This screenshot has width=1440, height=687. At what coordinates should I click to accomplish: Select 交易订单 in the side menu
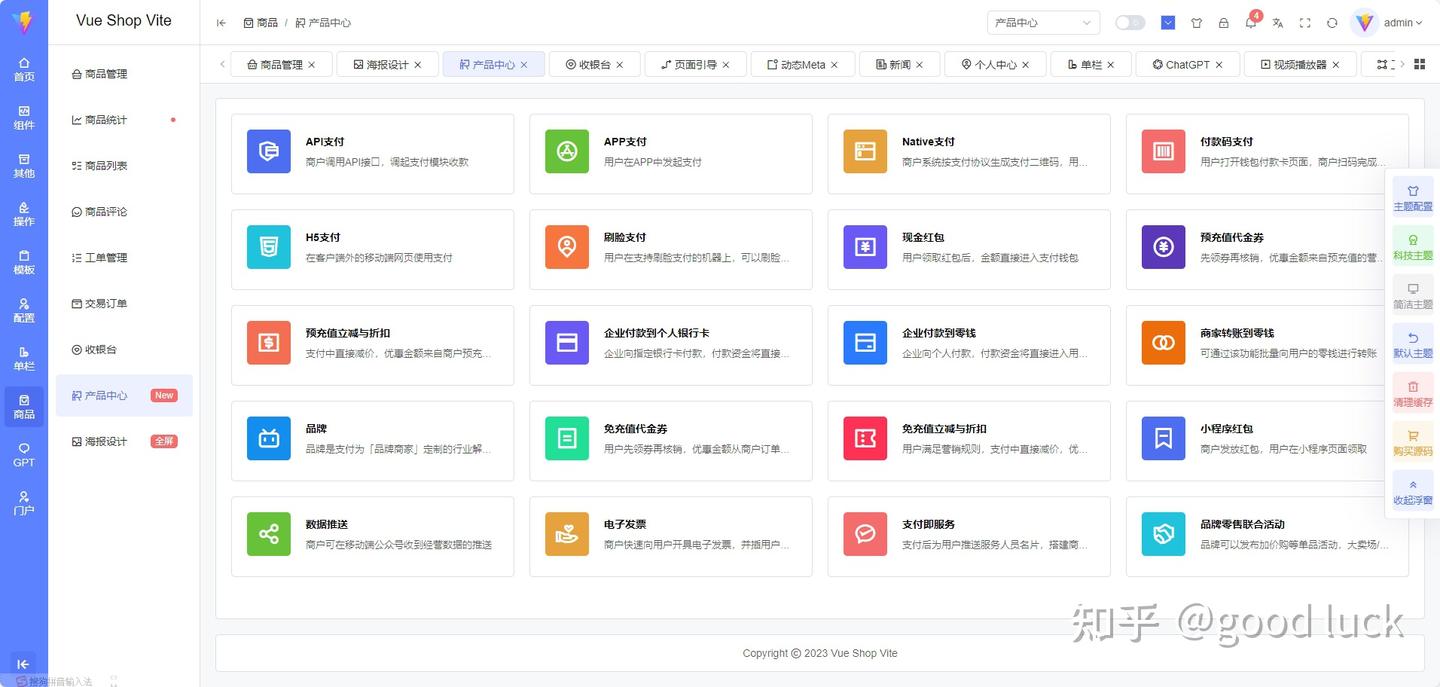pos(124,304)
